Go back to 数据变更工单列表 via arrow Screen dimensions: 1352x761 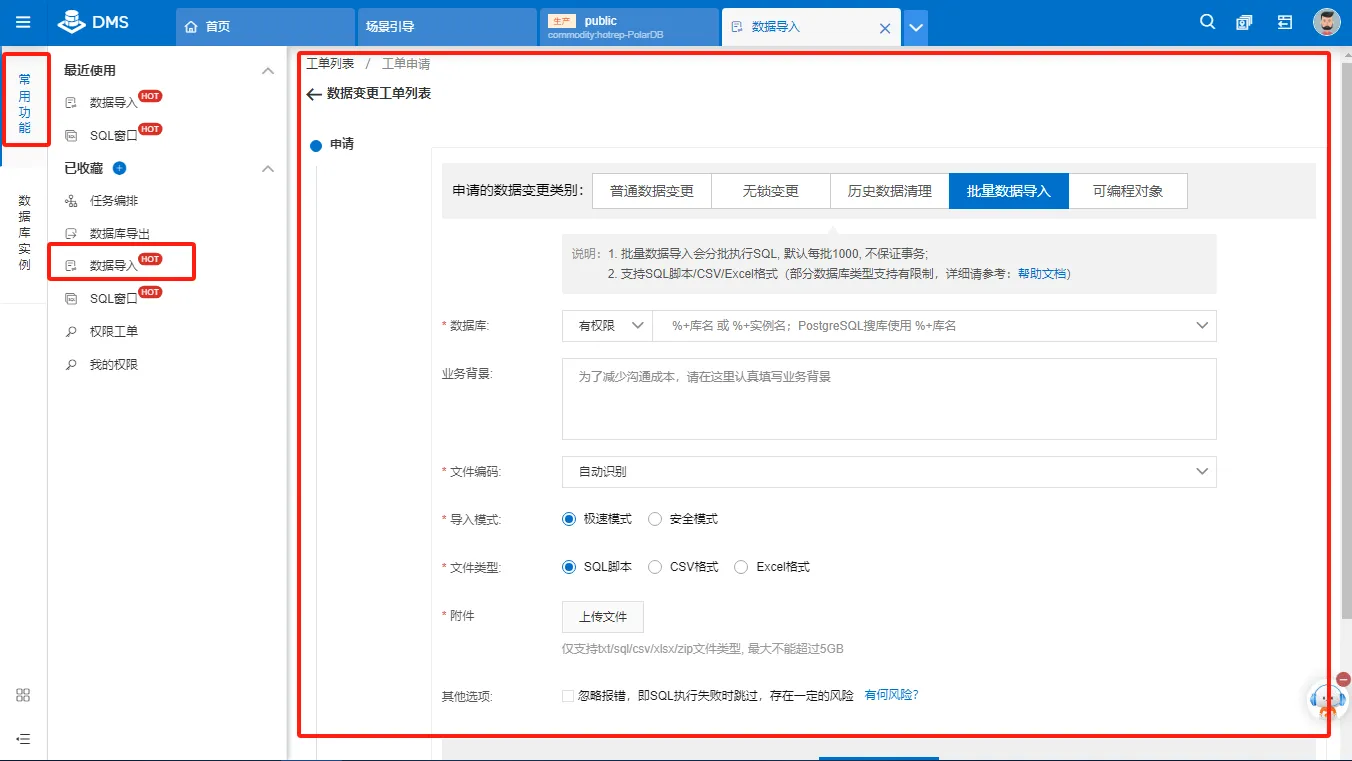pyautogui.click(x=314, y=94)
